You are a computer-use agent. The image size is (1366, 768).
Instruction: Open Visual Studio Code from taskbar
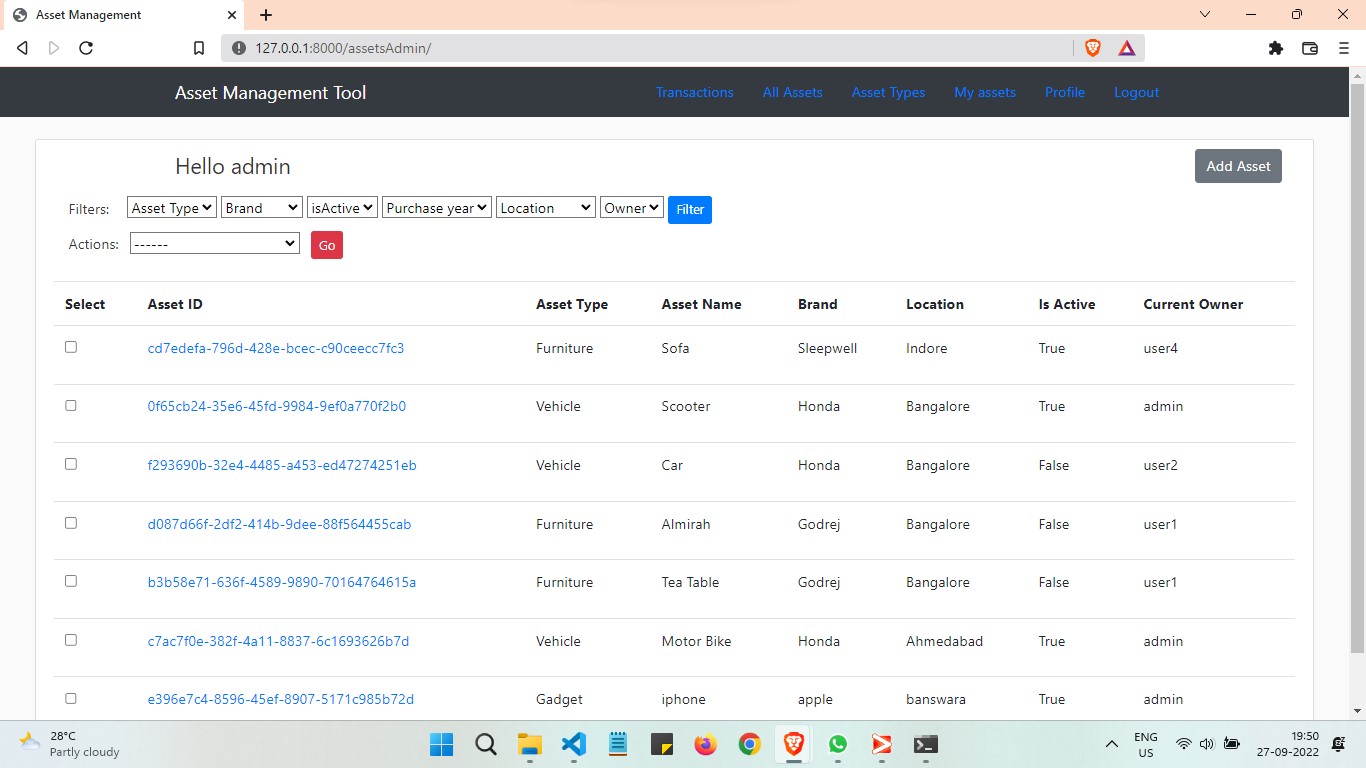coord(573,744)
